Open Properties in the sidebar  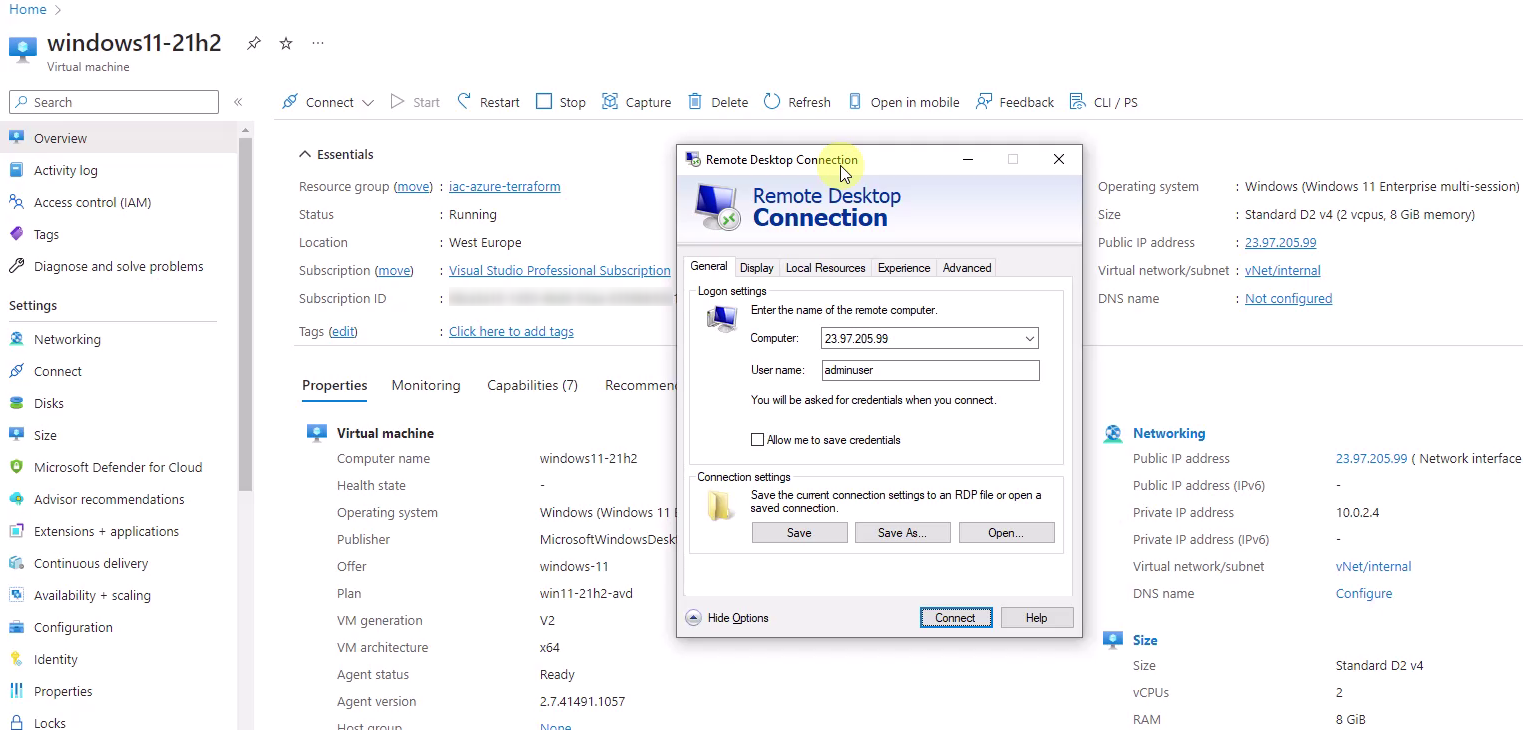[x=118, y=691]
